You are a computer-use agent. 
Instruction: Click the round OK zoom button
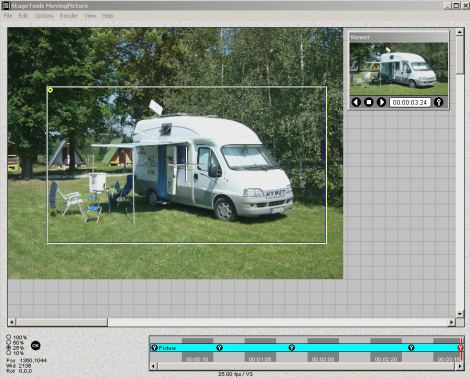[x=36, y=346]
